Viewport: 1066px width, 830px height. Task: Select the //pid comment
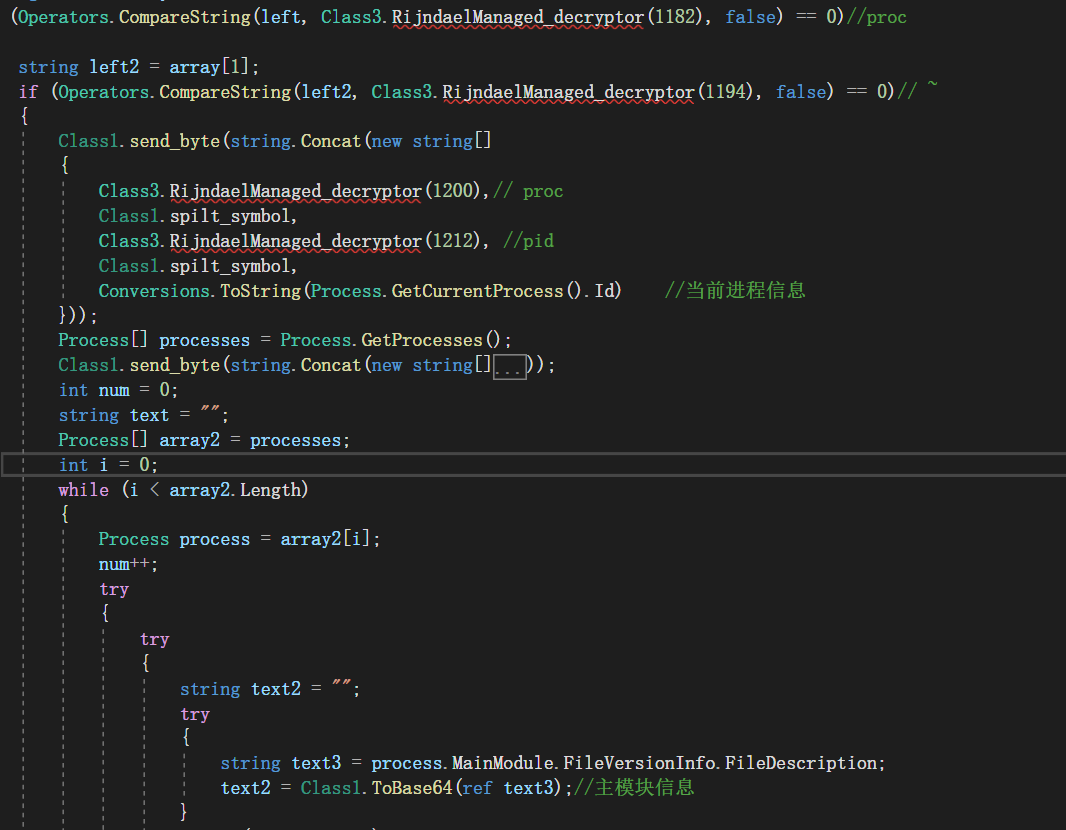tap(528, 241)
